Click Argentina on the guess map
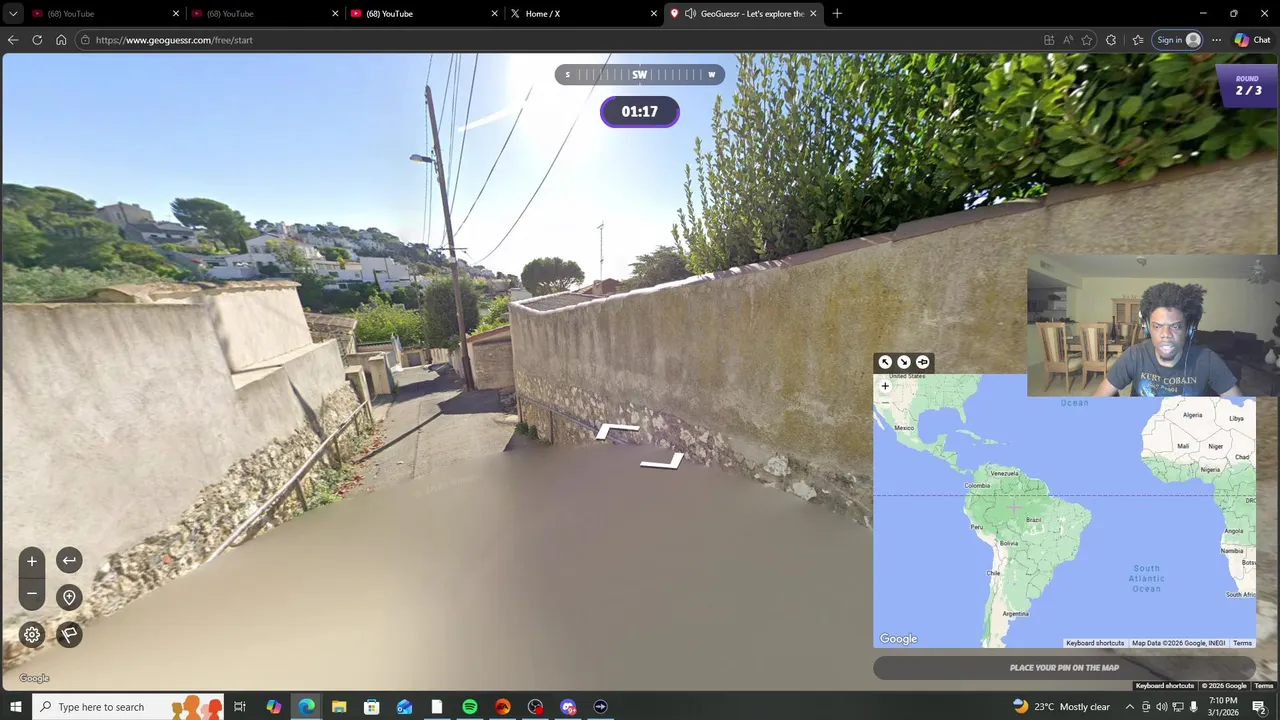This screenshot has height=720, width=1280. (1015, 613)
